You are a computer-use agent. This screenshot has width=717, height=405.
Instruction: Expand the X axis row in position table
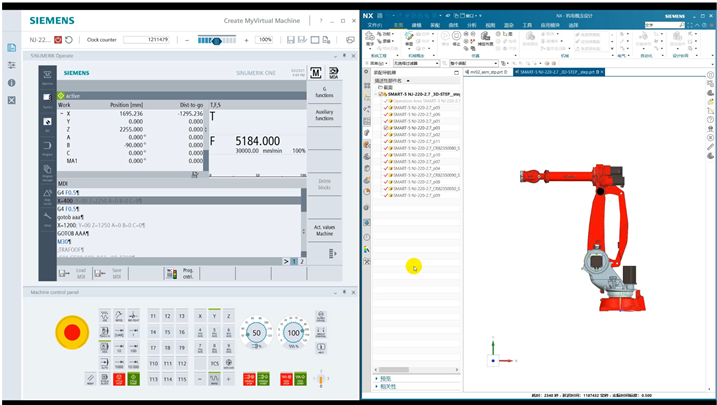(x=62, y=113)
